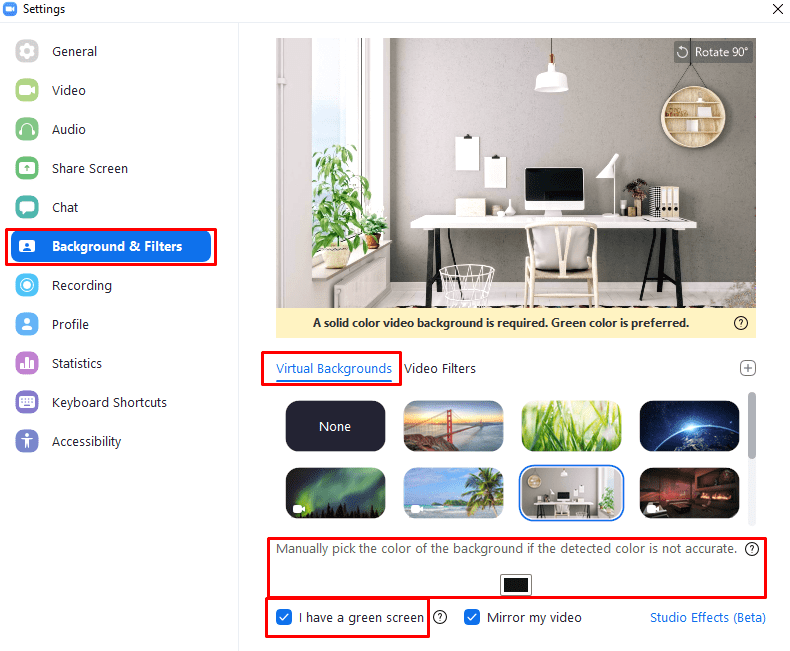Screen dimensions: 790x651
Task: Select the Audio headphone icon
Action: [27, 129]
